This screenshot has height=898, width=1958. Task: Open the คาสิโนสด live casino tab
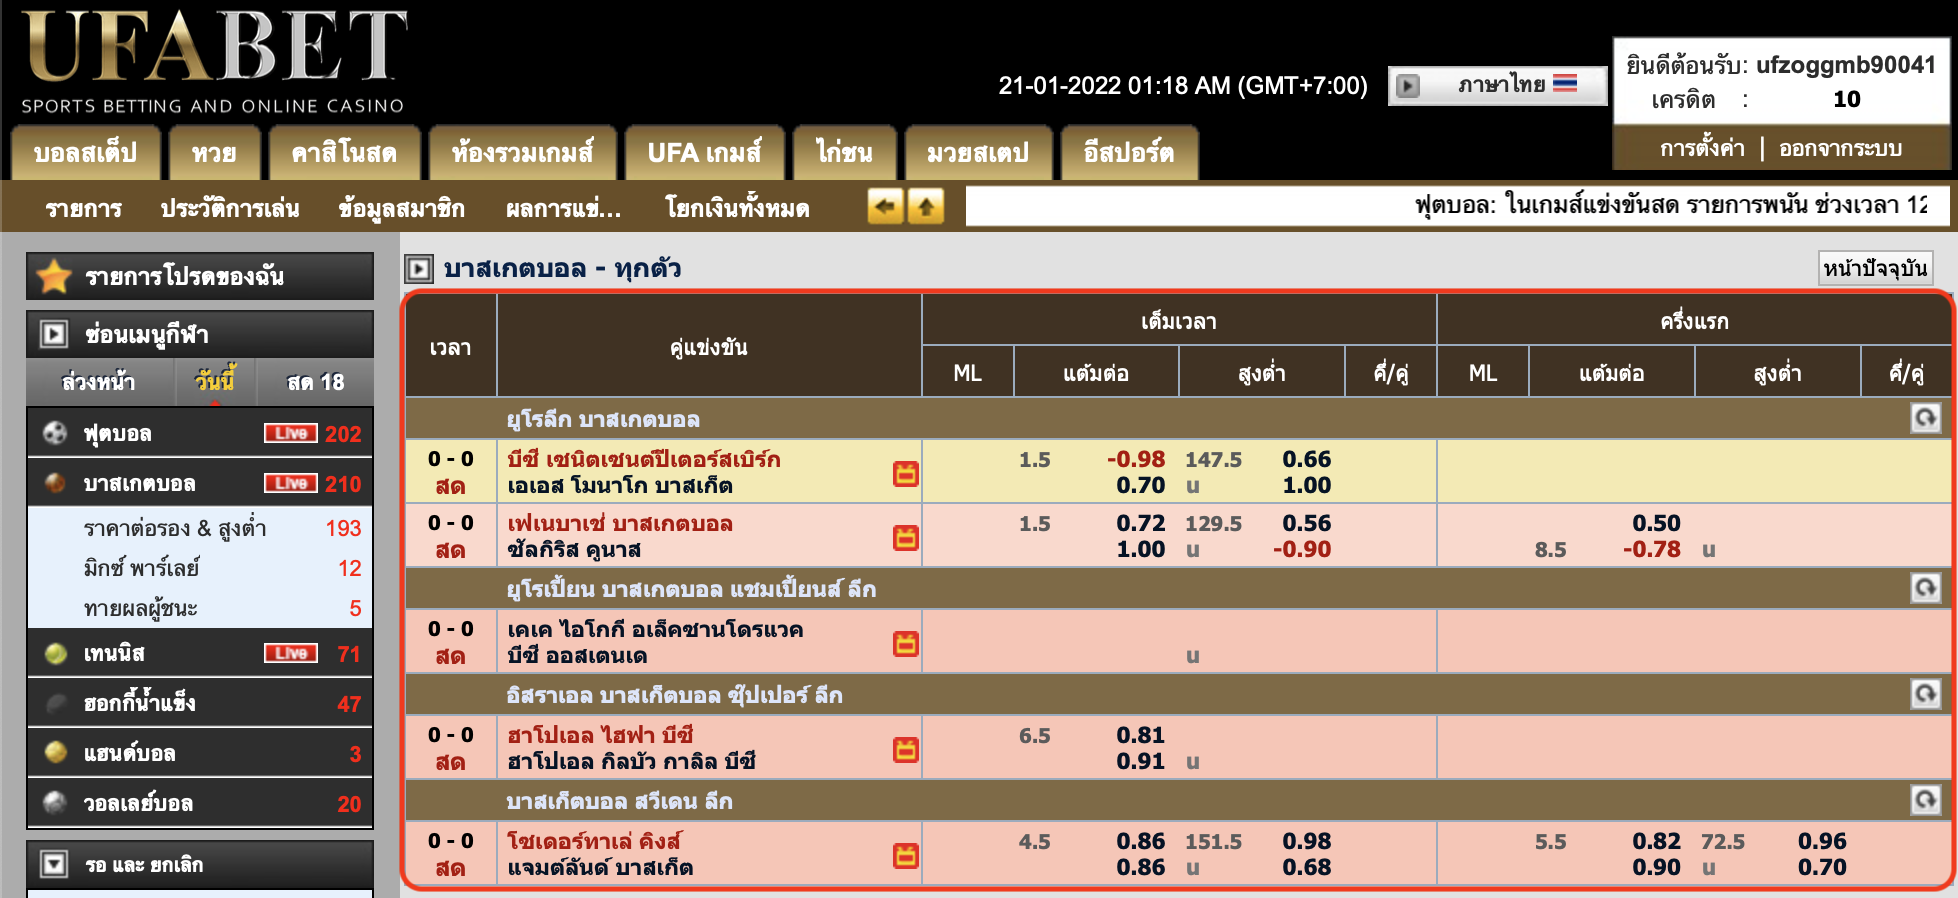tap(344, 153)
